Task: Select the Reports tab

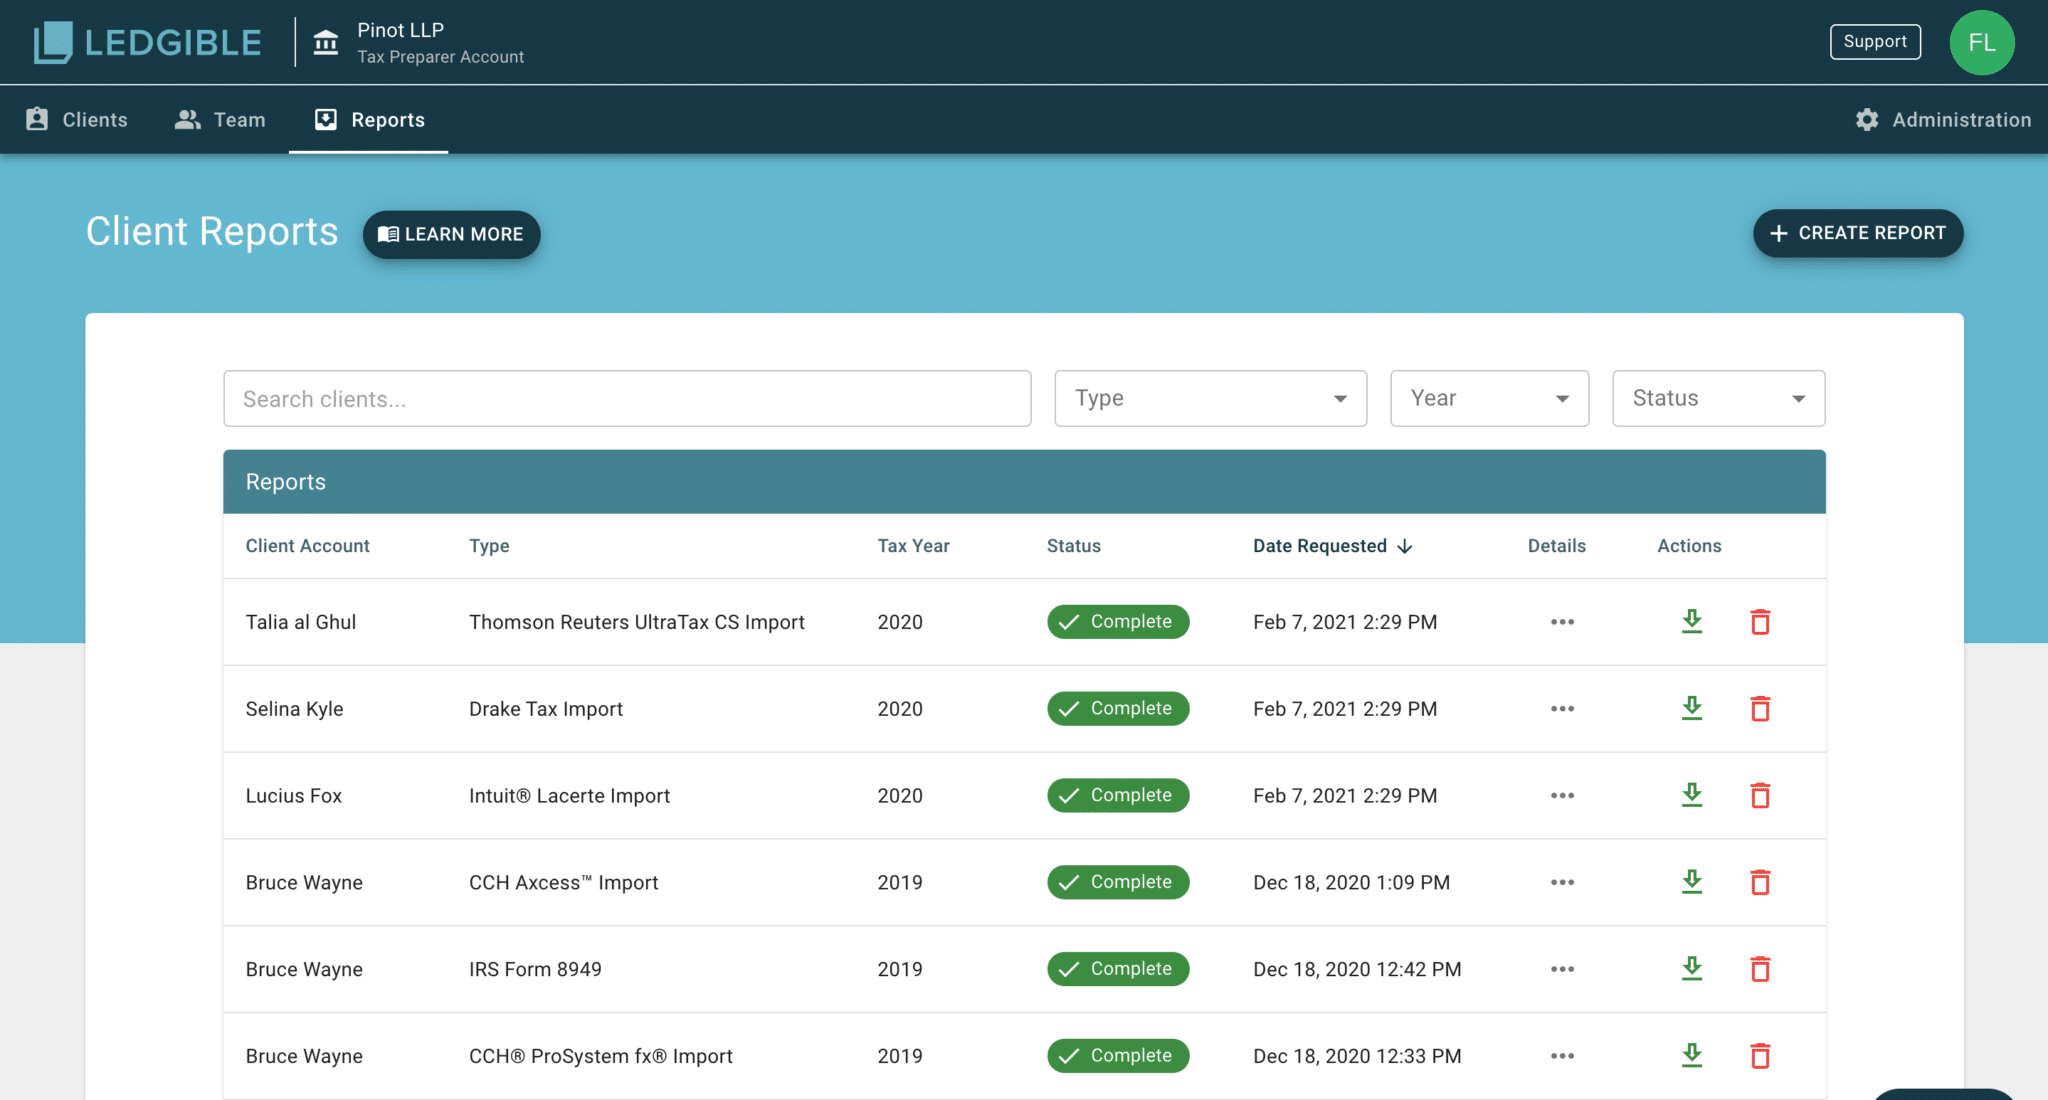Action: point(369,120)
